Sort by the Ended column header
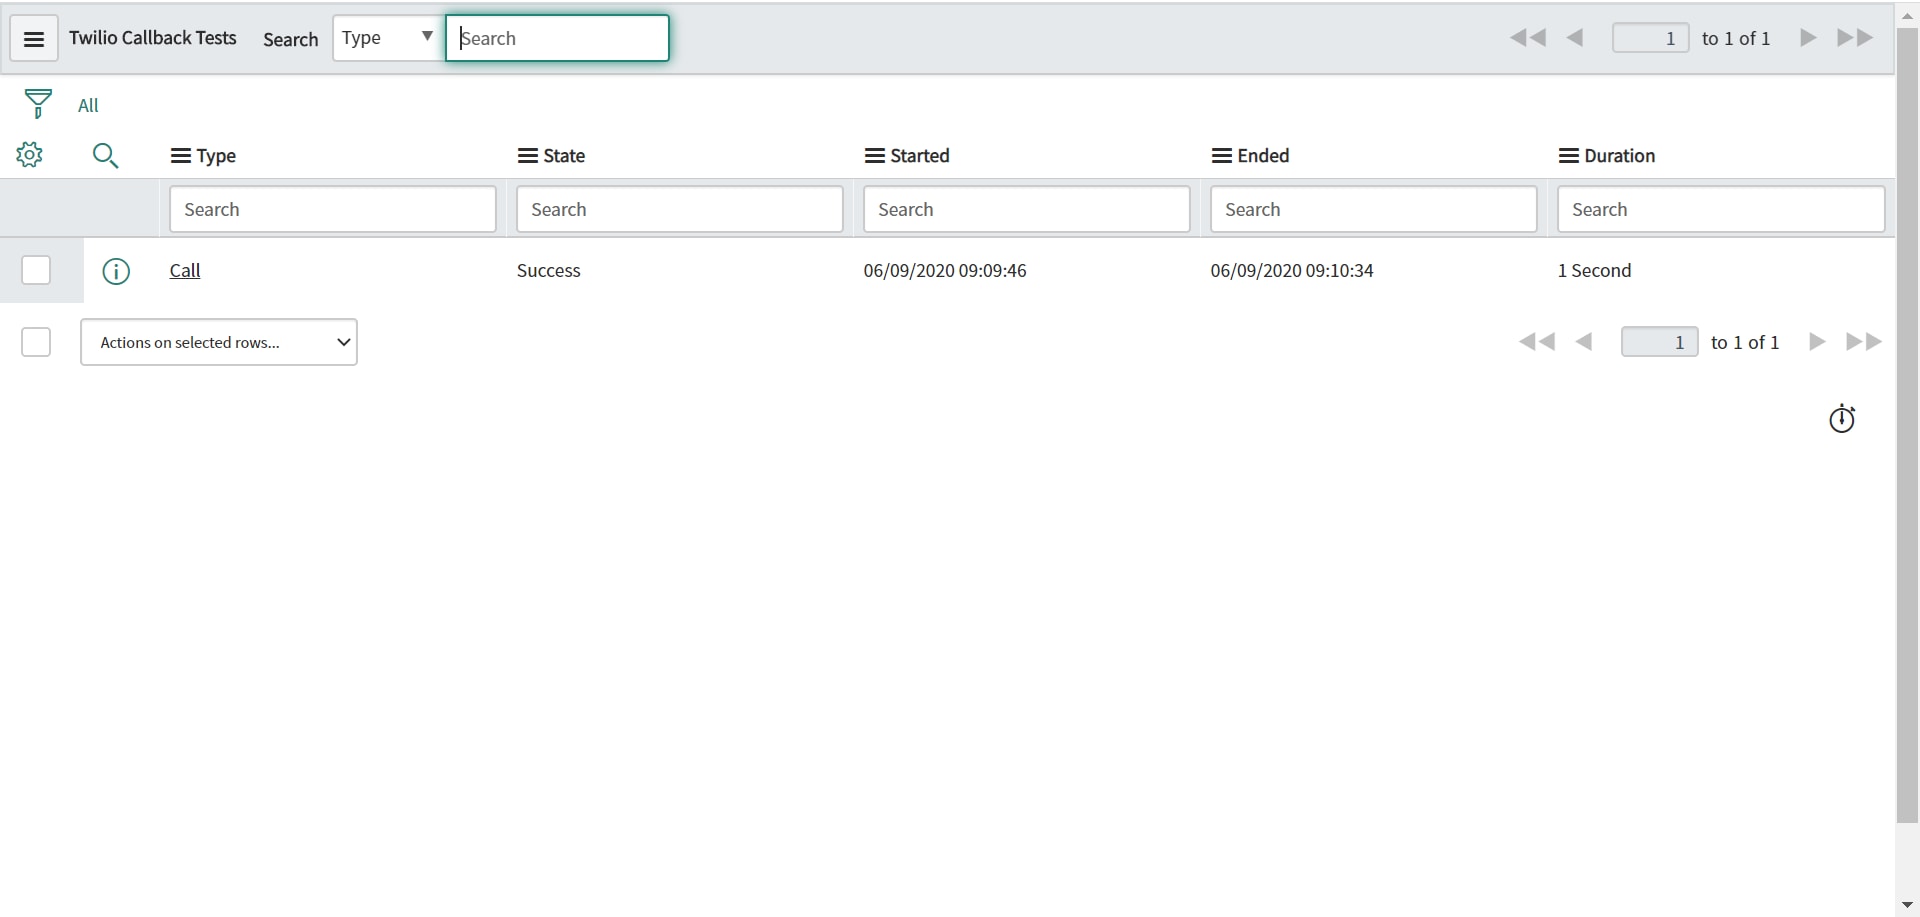The width and height of the screenshot is (1920, 917). tap(1263, 156)
